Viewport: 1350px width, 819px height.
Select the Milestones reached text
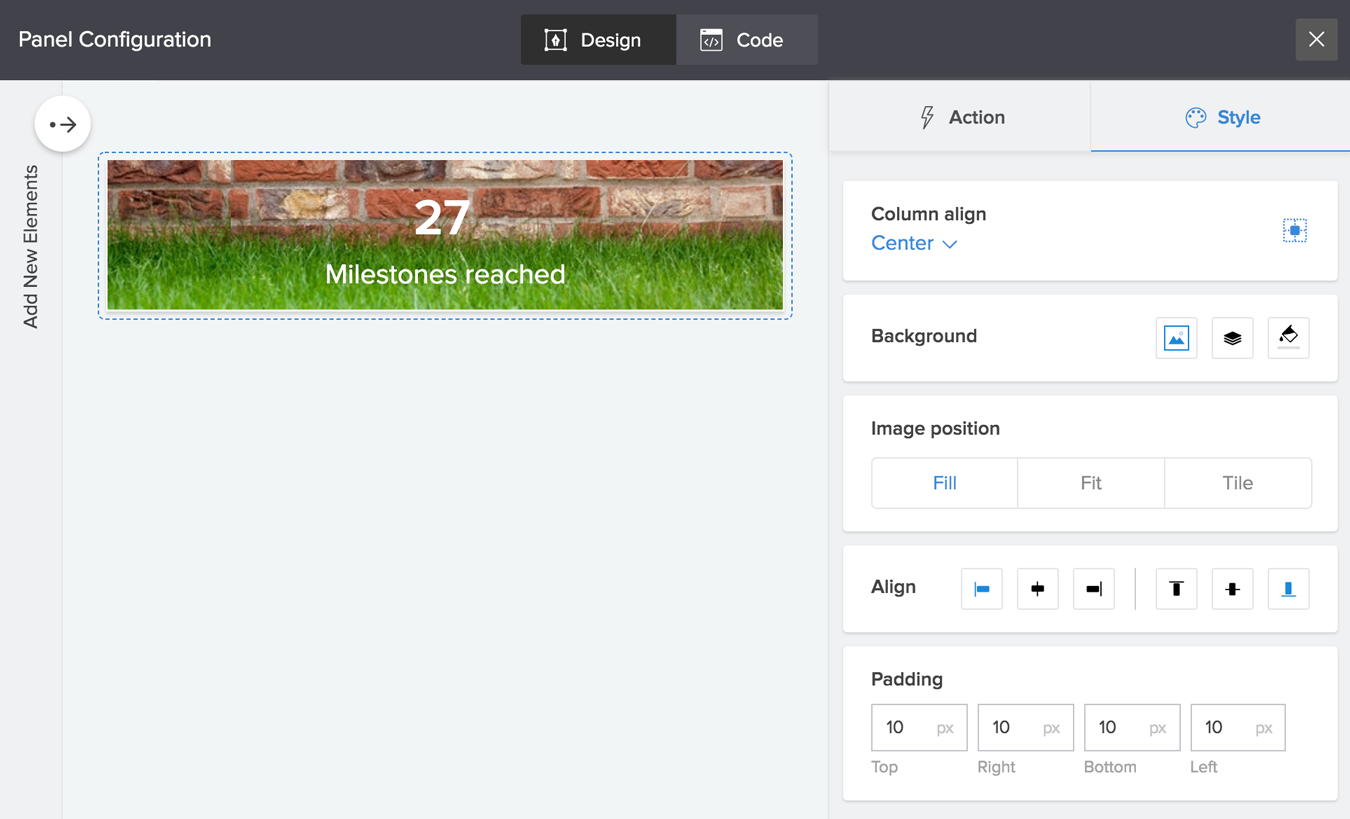point(445,274)
